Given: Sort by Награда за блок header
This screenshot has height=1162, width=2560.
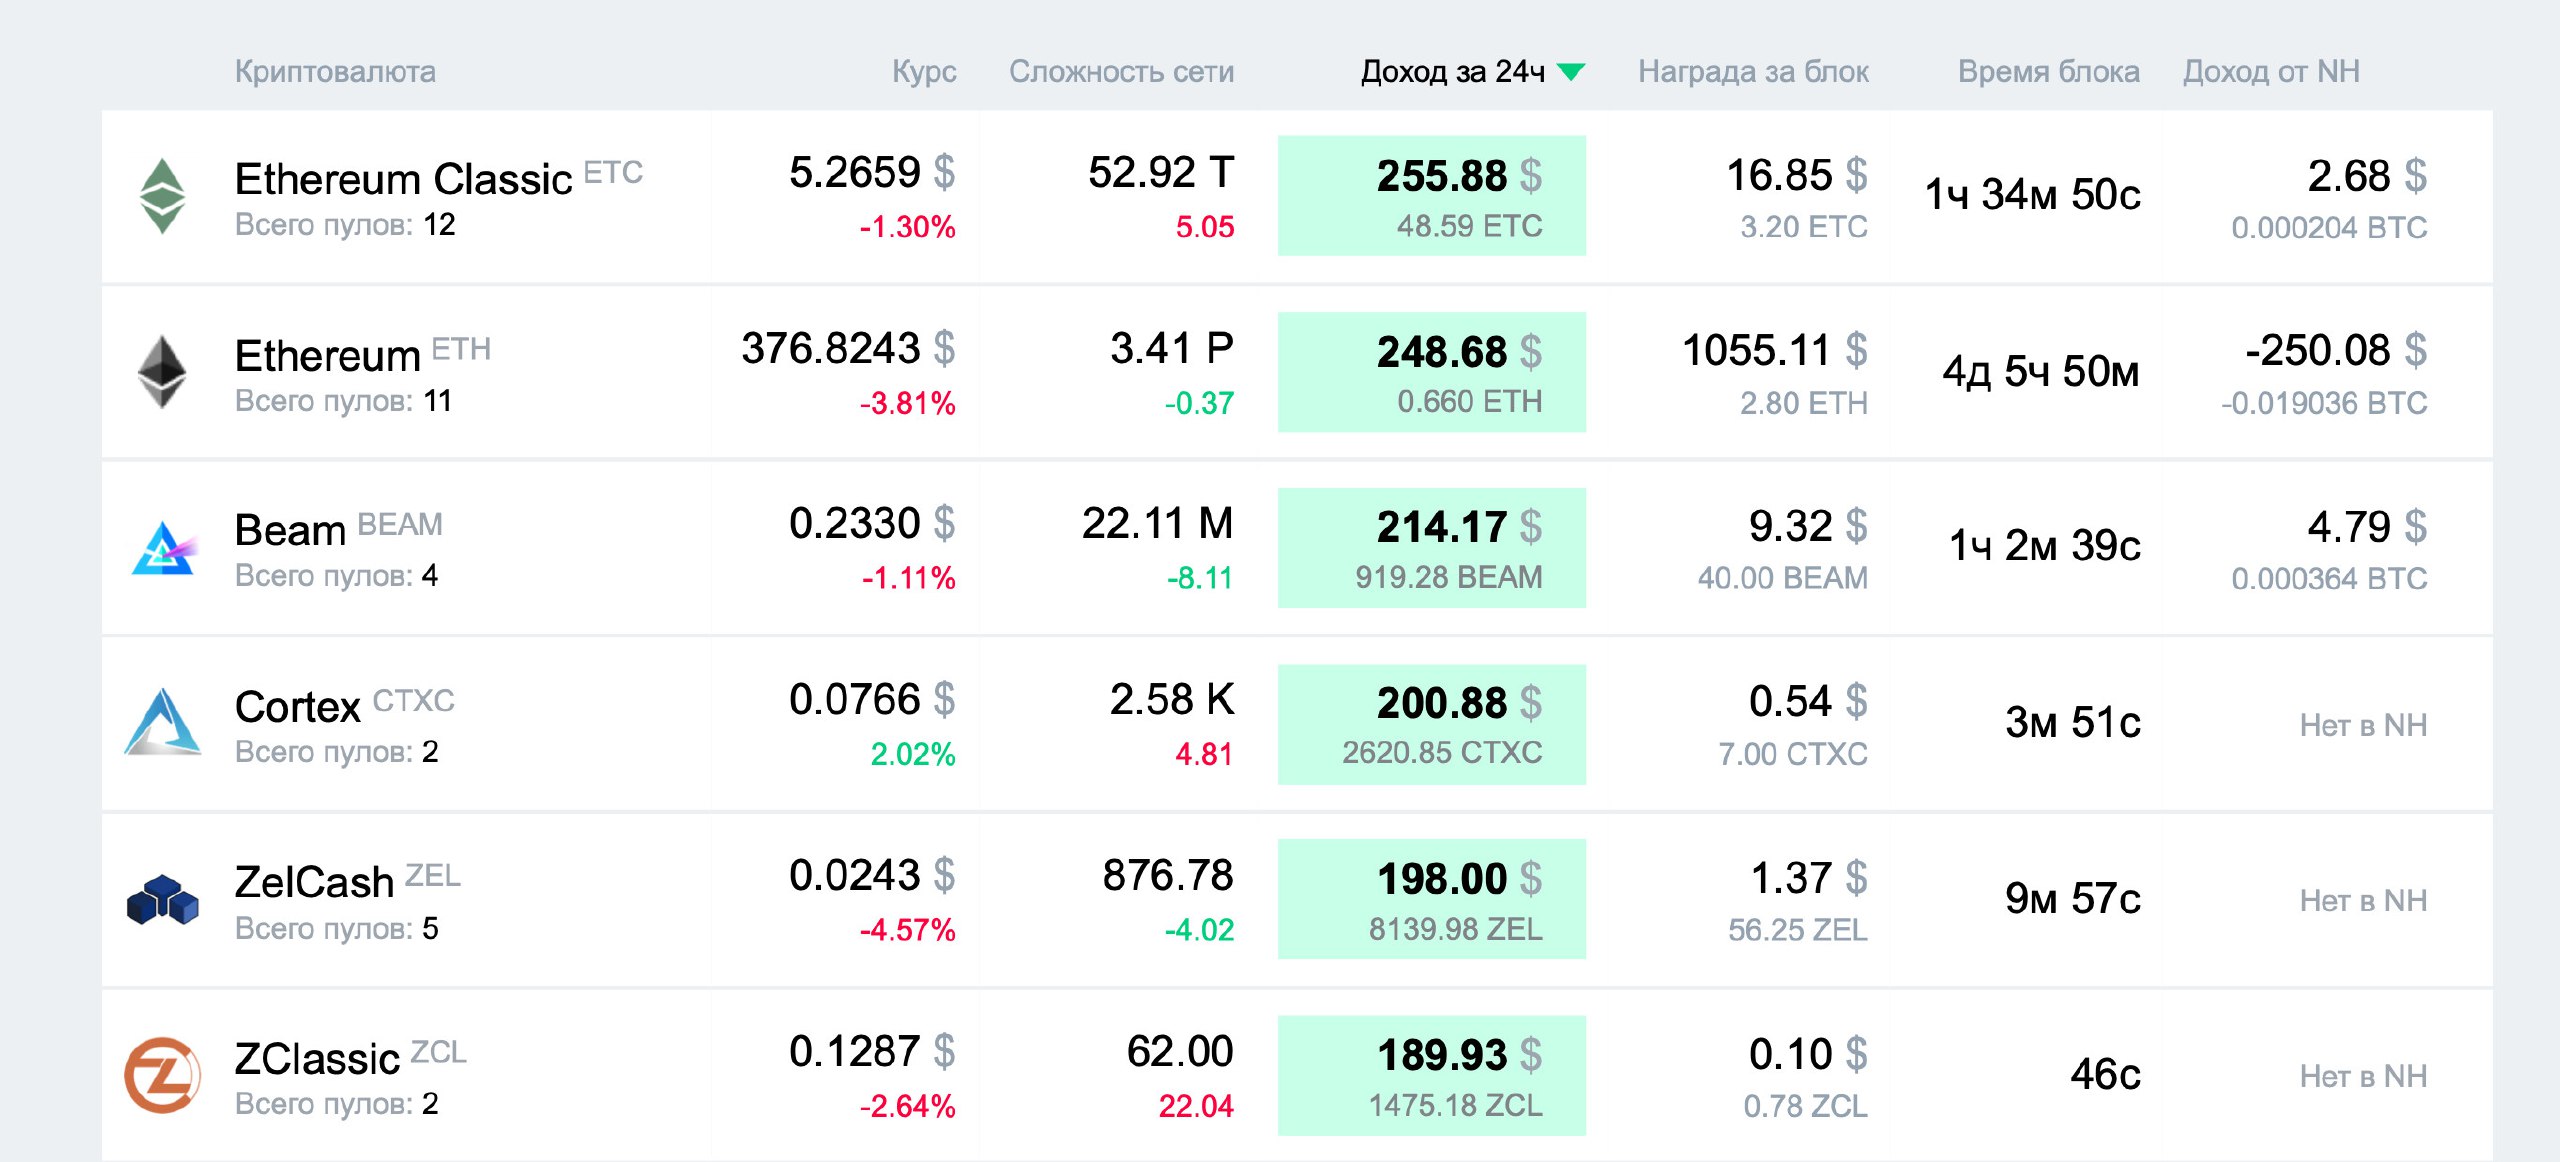Looking at the screenshot, I should pyautogui.click(x=1753, y=72).
